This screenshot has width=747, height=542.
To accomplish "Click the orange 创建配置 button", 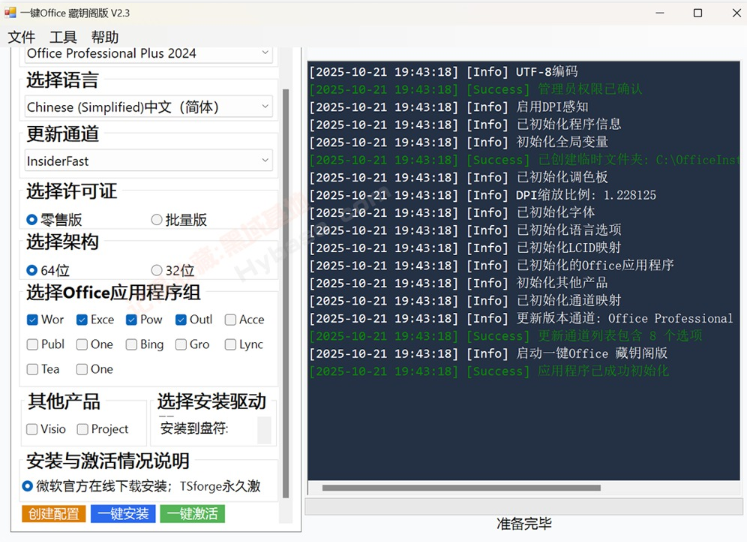I will pos(53,513).
